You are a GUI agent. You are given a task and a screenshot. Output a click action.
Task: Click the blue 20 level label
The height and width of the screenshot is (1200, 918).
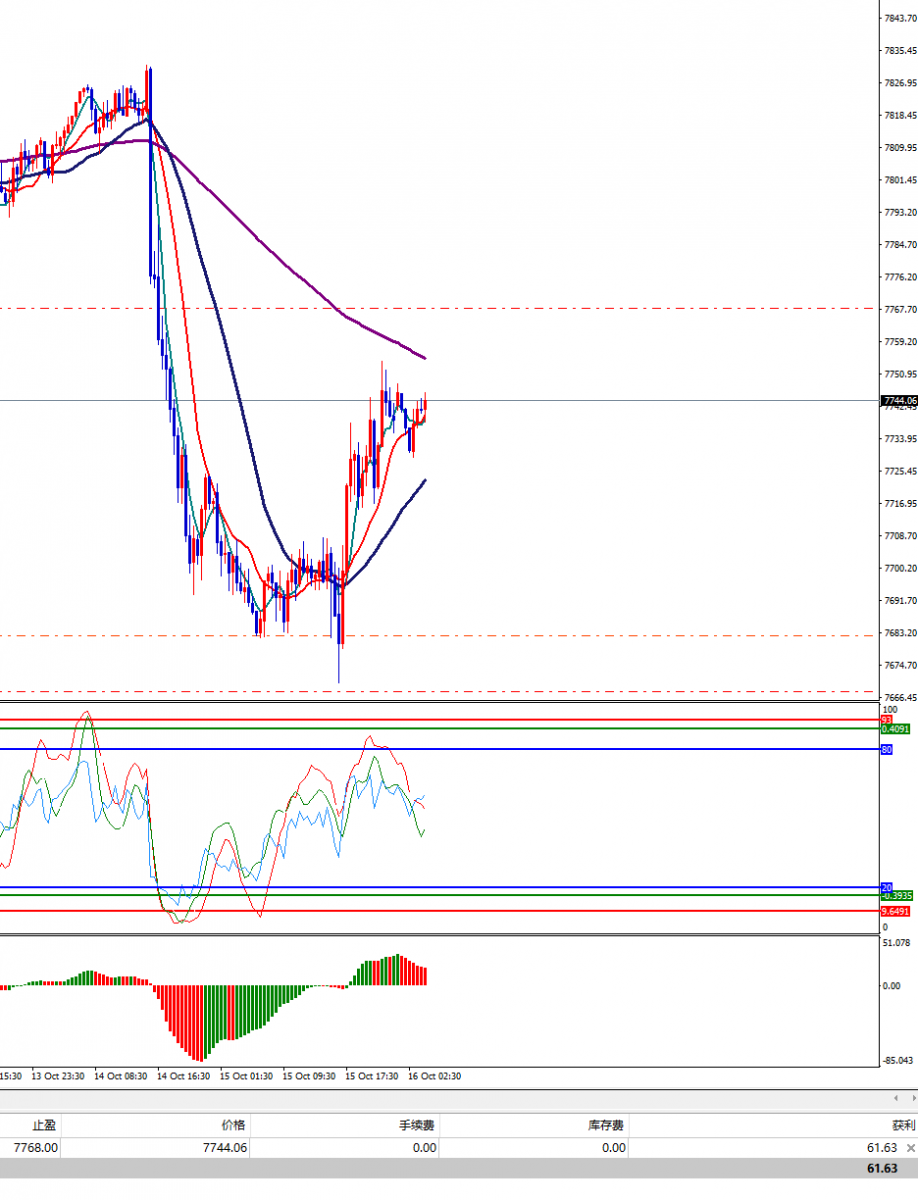(x=886, y=887)
